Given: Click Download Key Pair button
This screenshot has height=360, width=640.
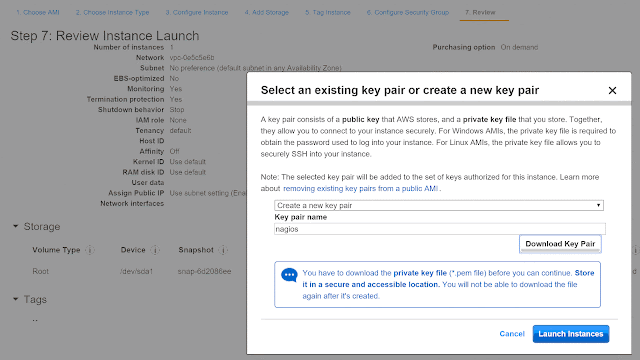Looking at the screenshot, I should click(x=560, y=244).
